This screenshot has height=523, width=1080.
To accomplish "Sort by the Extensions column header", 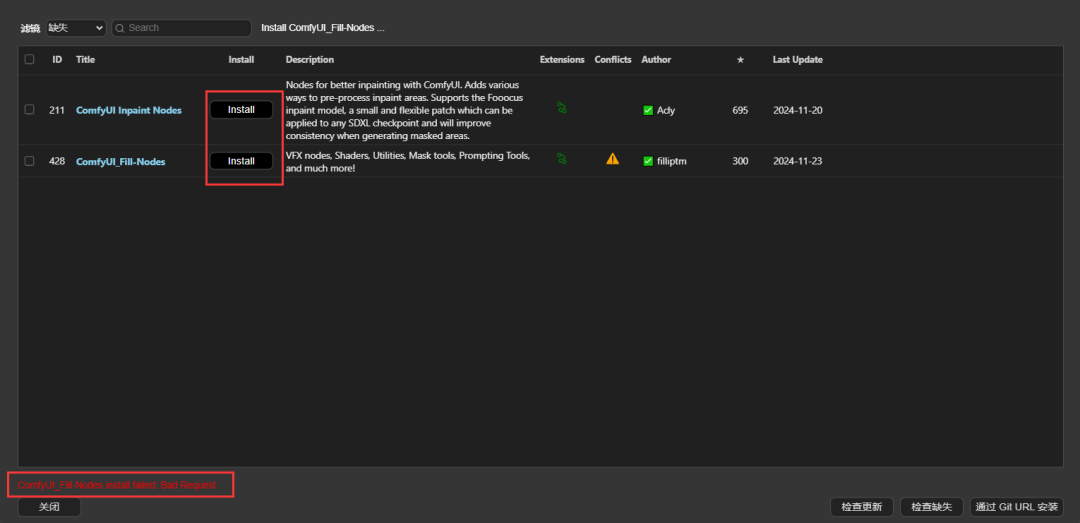I will [562, 60].
